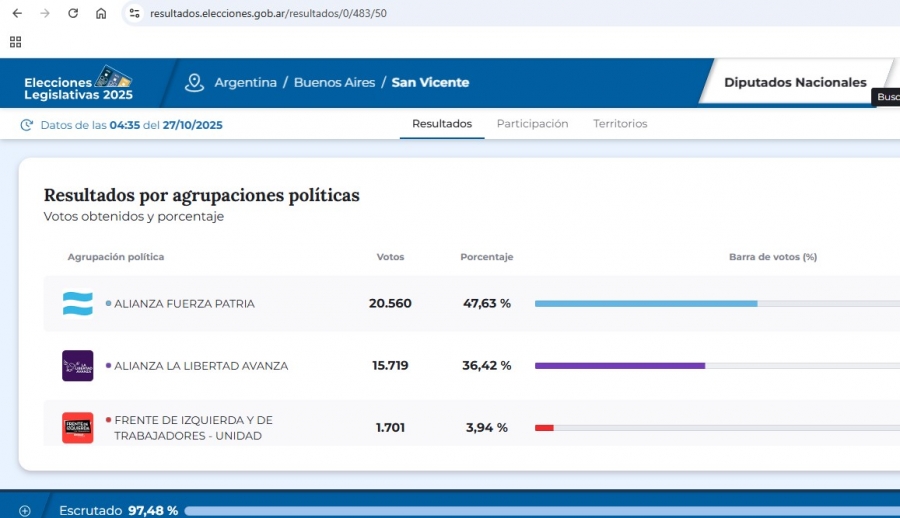
Task: Click the location pin icon beside Argentina
Action: point(195,83)
